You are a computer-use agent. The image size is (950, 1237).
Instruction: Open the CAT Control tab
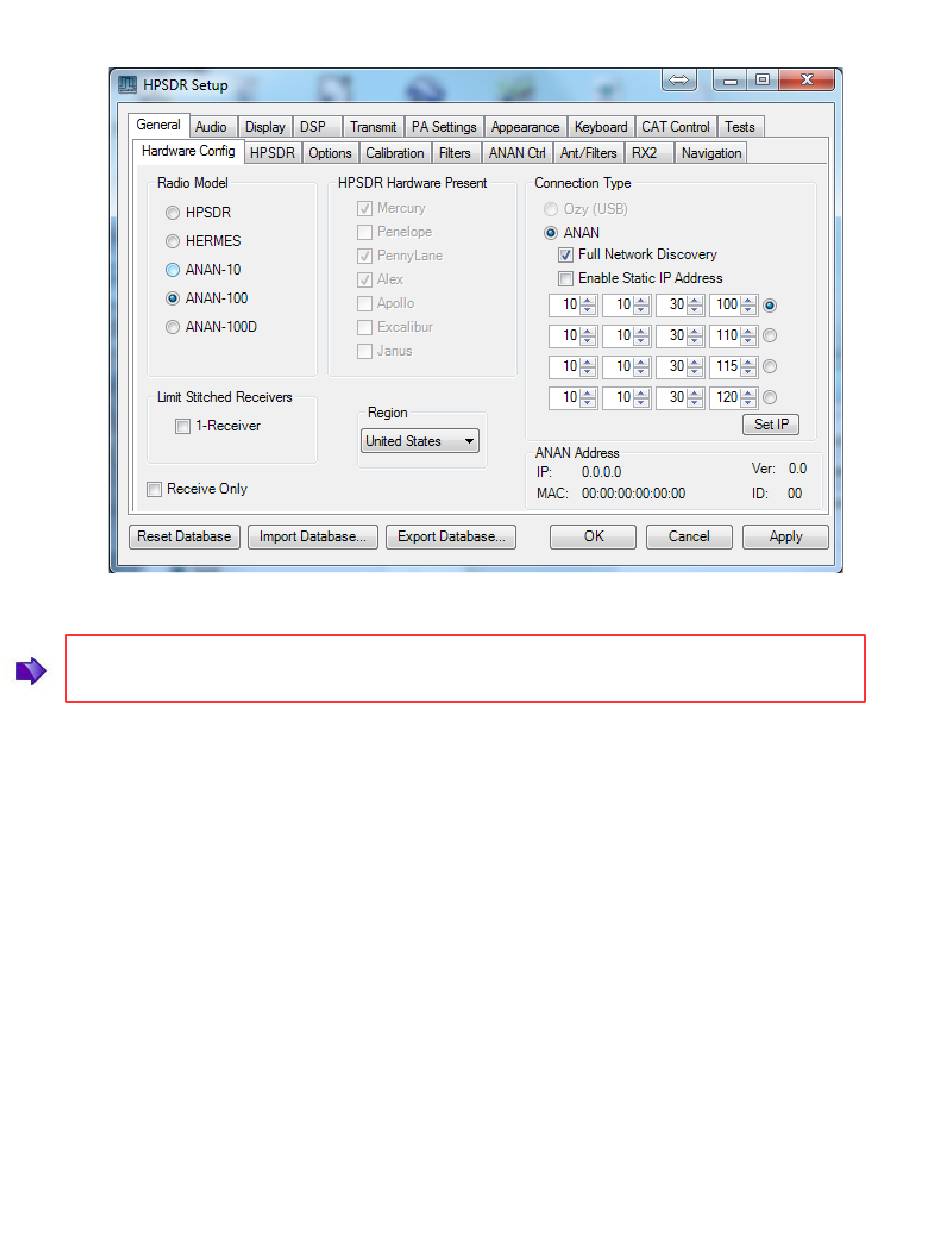pyautogui.click(x=676, y=127)
